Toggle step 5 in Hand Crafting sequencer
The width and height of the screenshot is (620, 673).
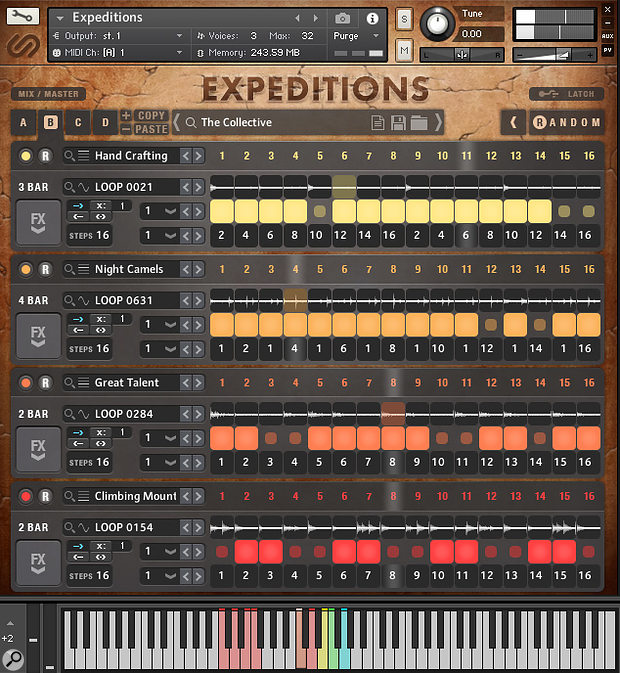click(320, 211)
